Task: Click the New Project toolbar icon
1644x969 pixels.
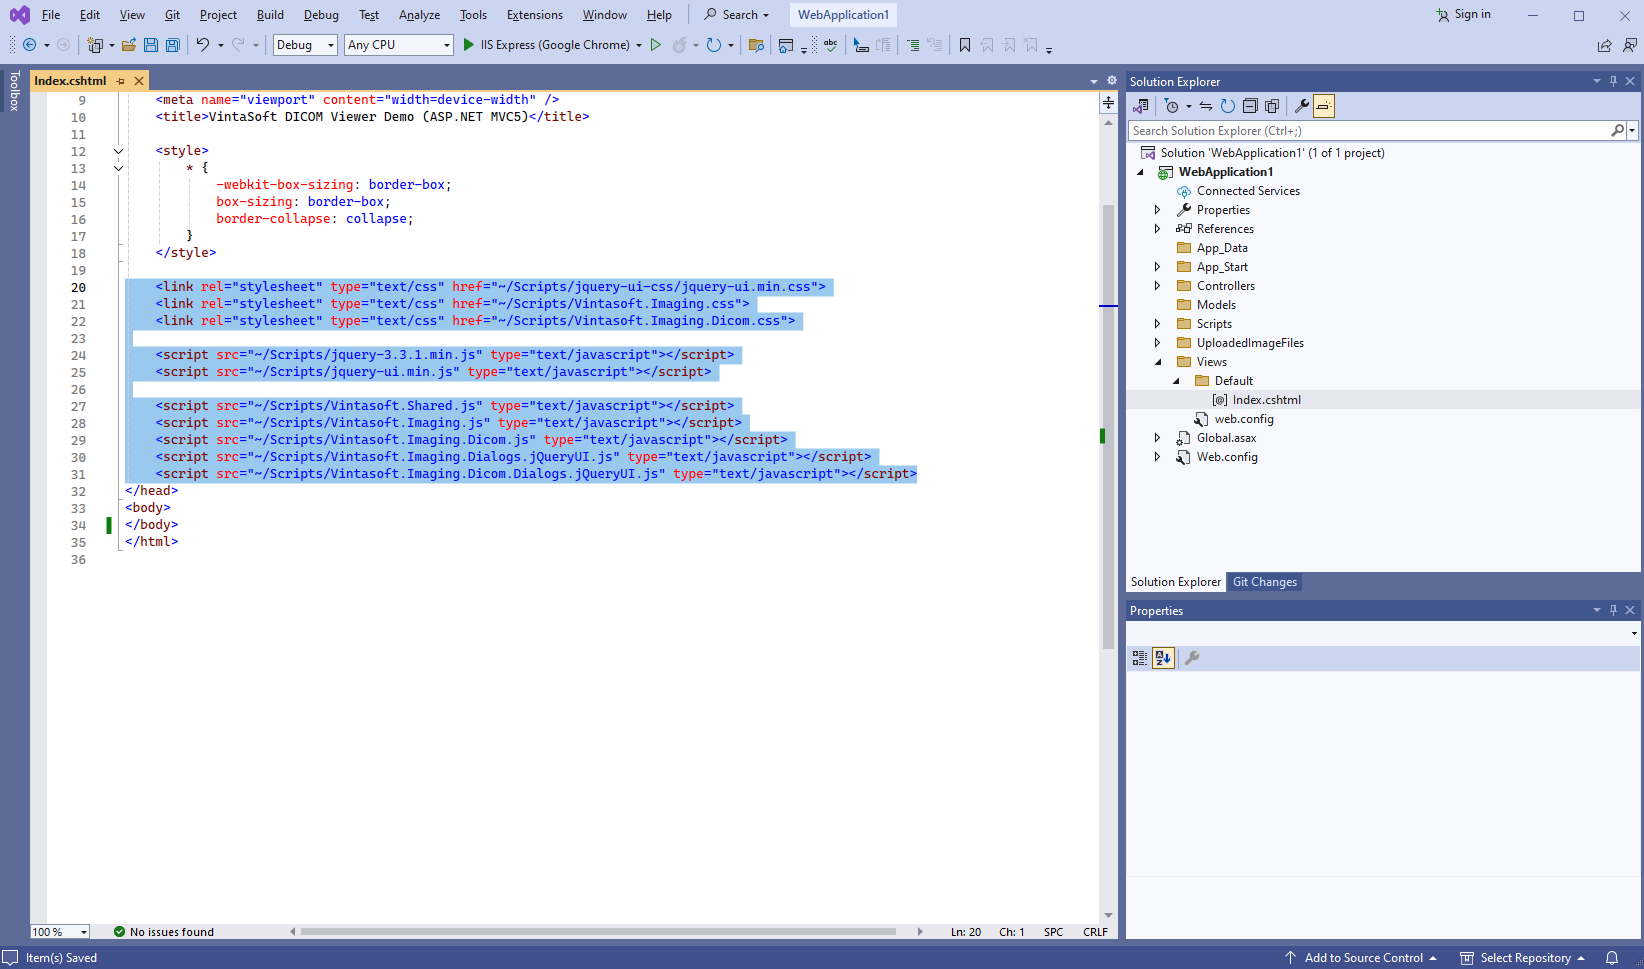Action: 95,45
